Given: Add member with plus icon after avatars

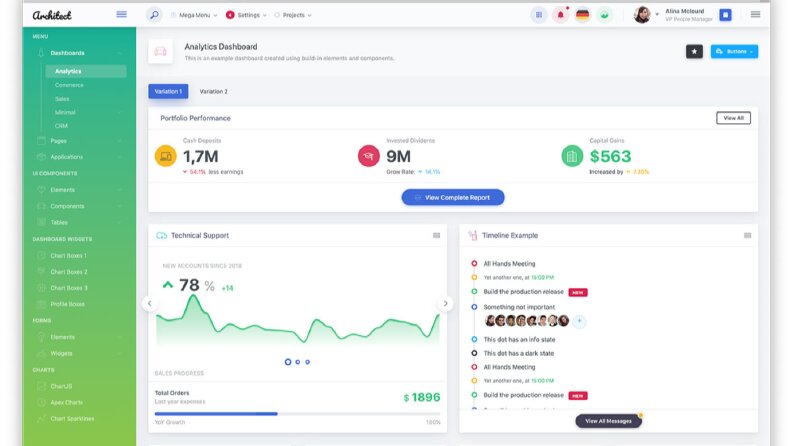Looking at the screenshot, I should (x=580, y=321).
